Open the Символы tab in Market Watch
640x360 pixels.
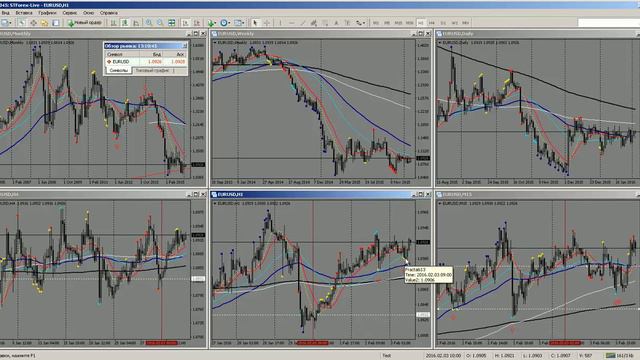118,71
